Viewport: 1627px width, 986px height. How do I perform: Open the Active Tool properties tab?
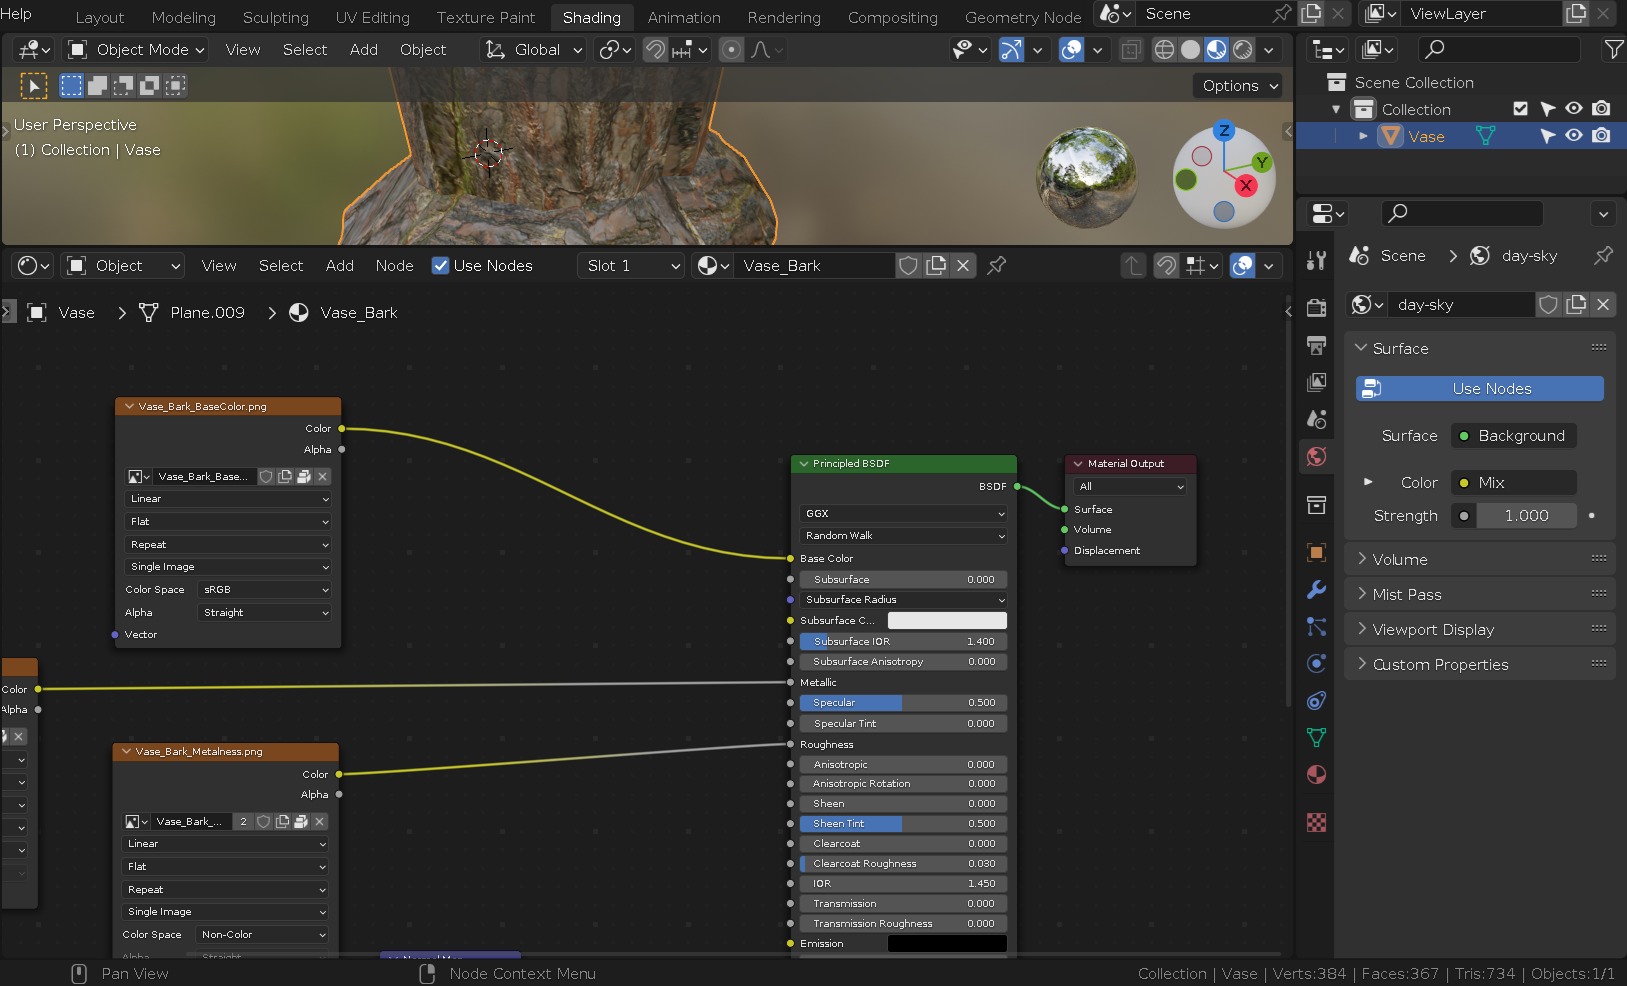click(x=1316, y=260)
